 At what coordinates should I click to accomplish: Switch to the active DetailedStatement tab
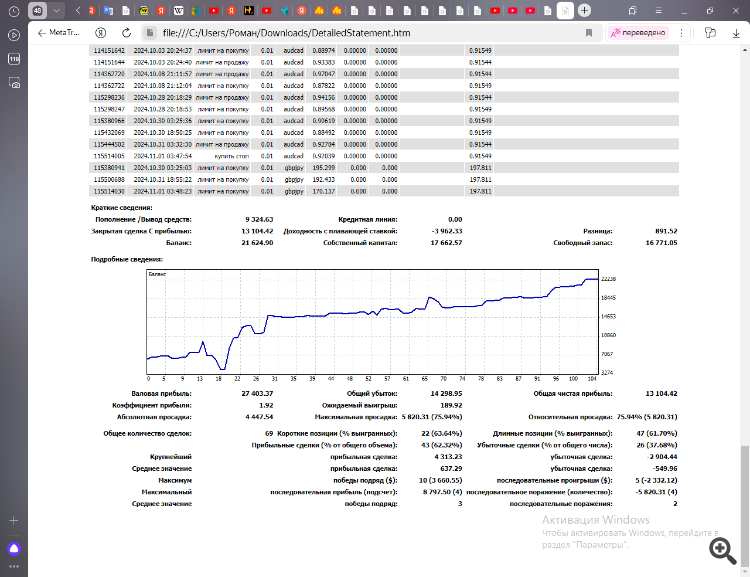(x=565, y=10)
